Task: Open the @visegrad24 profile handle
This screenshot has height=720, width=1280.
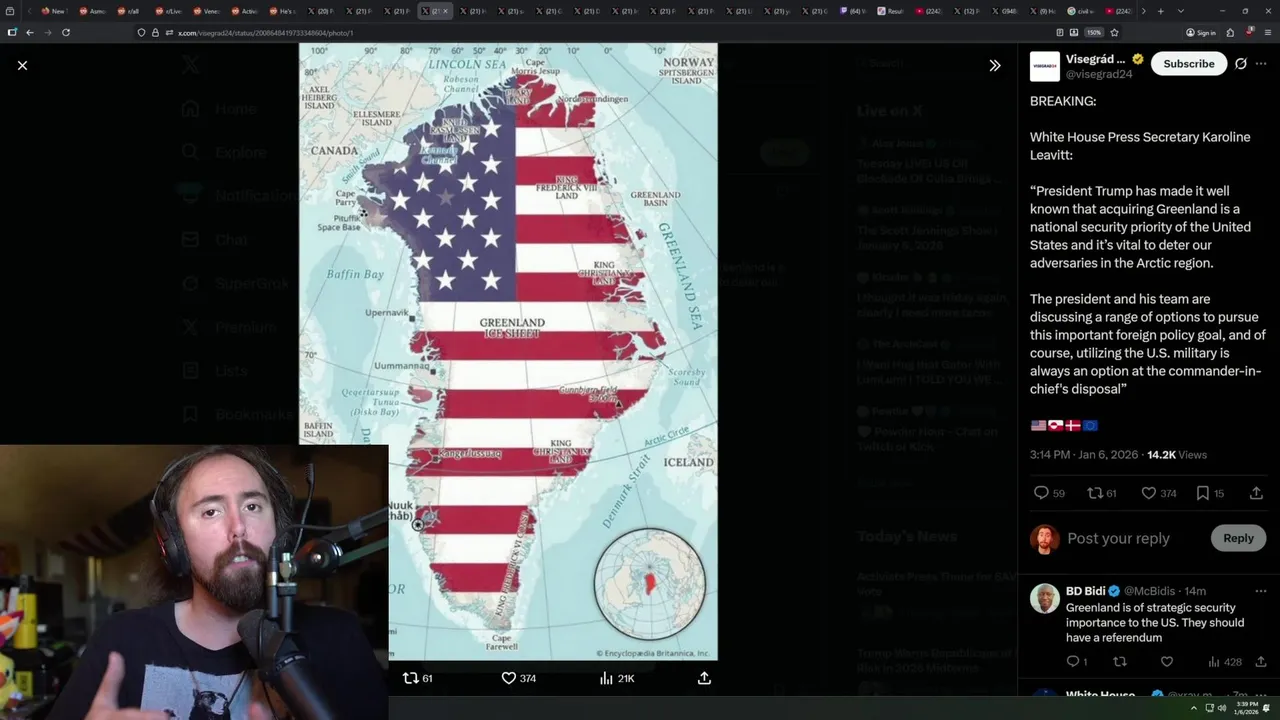Action: [1099, 74]
